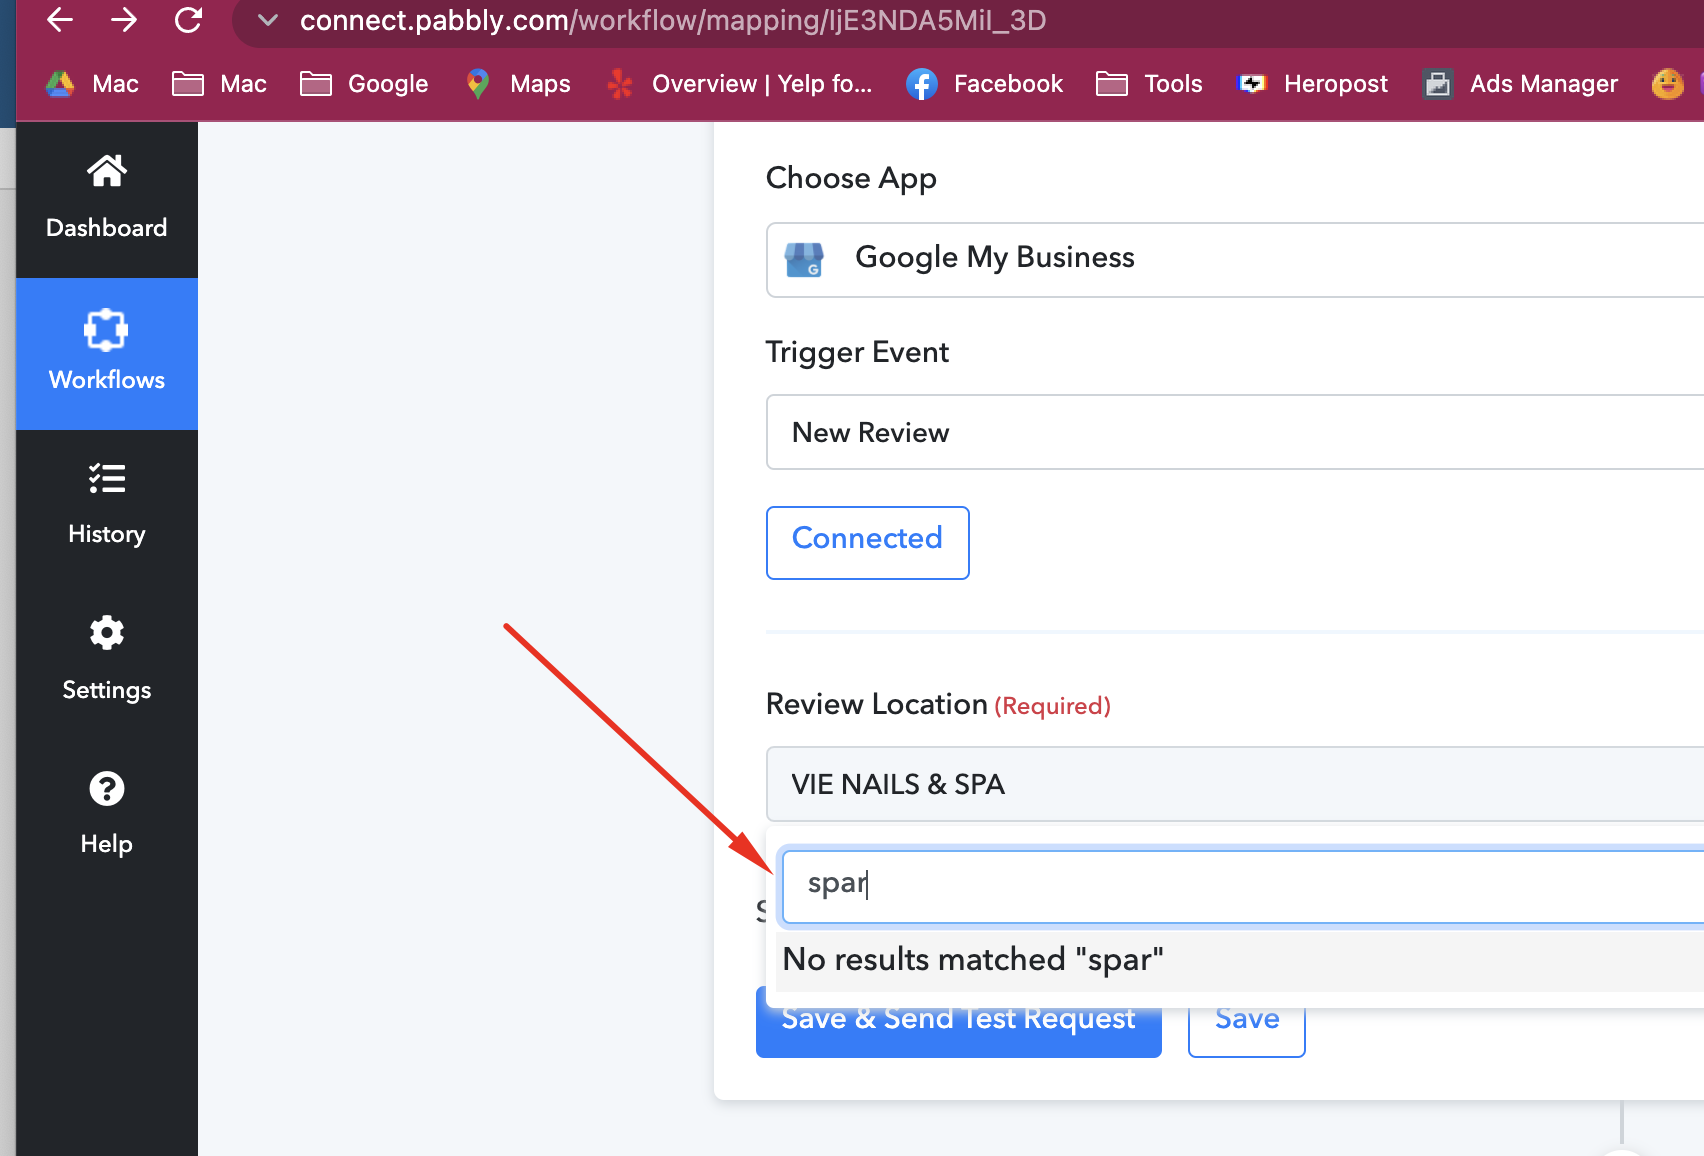Screen dimensions: 1704x1156
Task: Open the 'Mac' bookmarks folder
Action: tap(219, 84)
